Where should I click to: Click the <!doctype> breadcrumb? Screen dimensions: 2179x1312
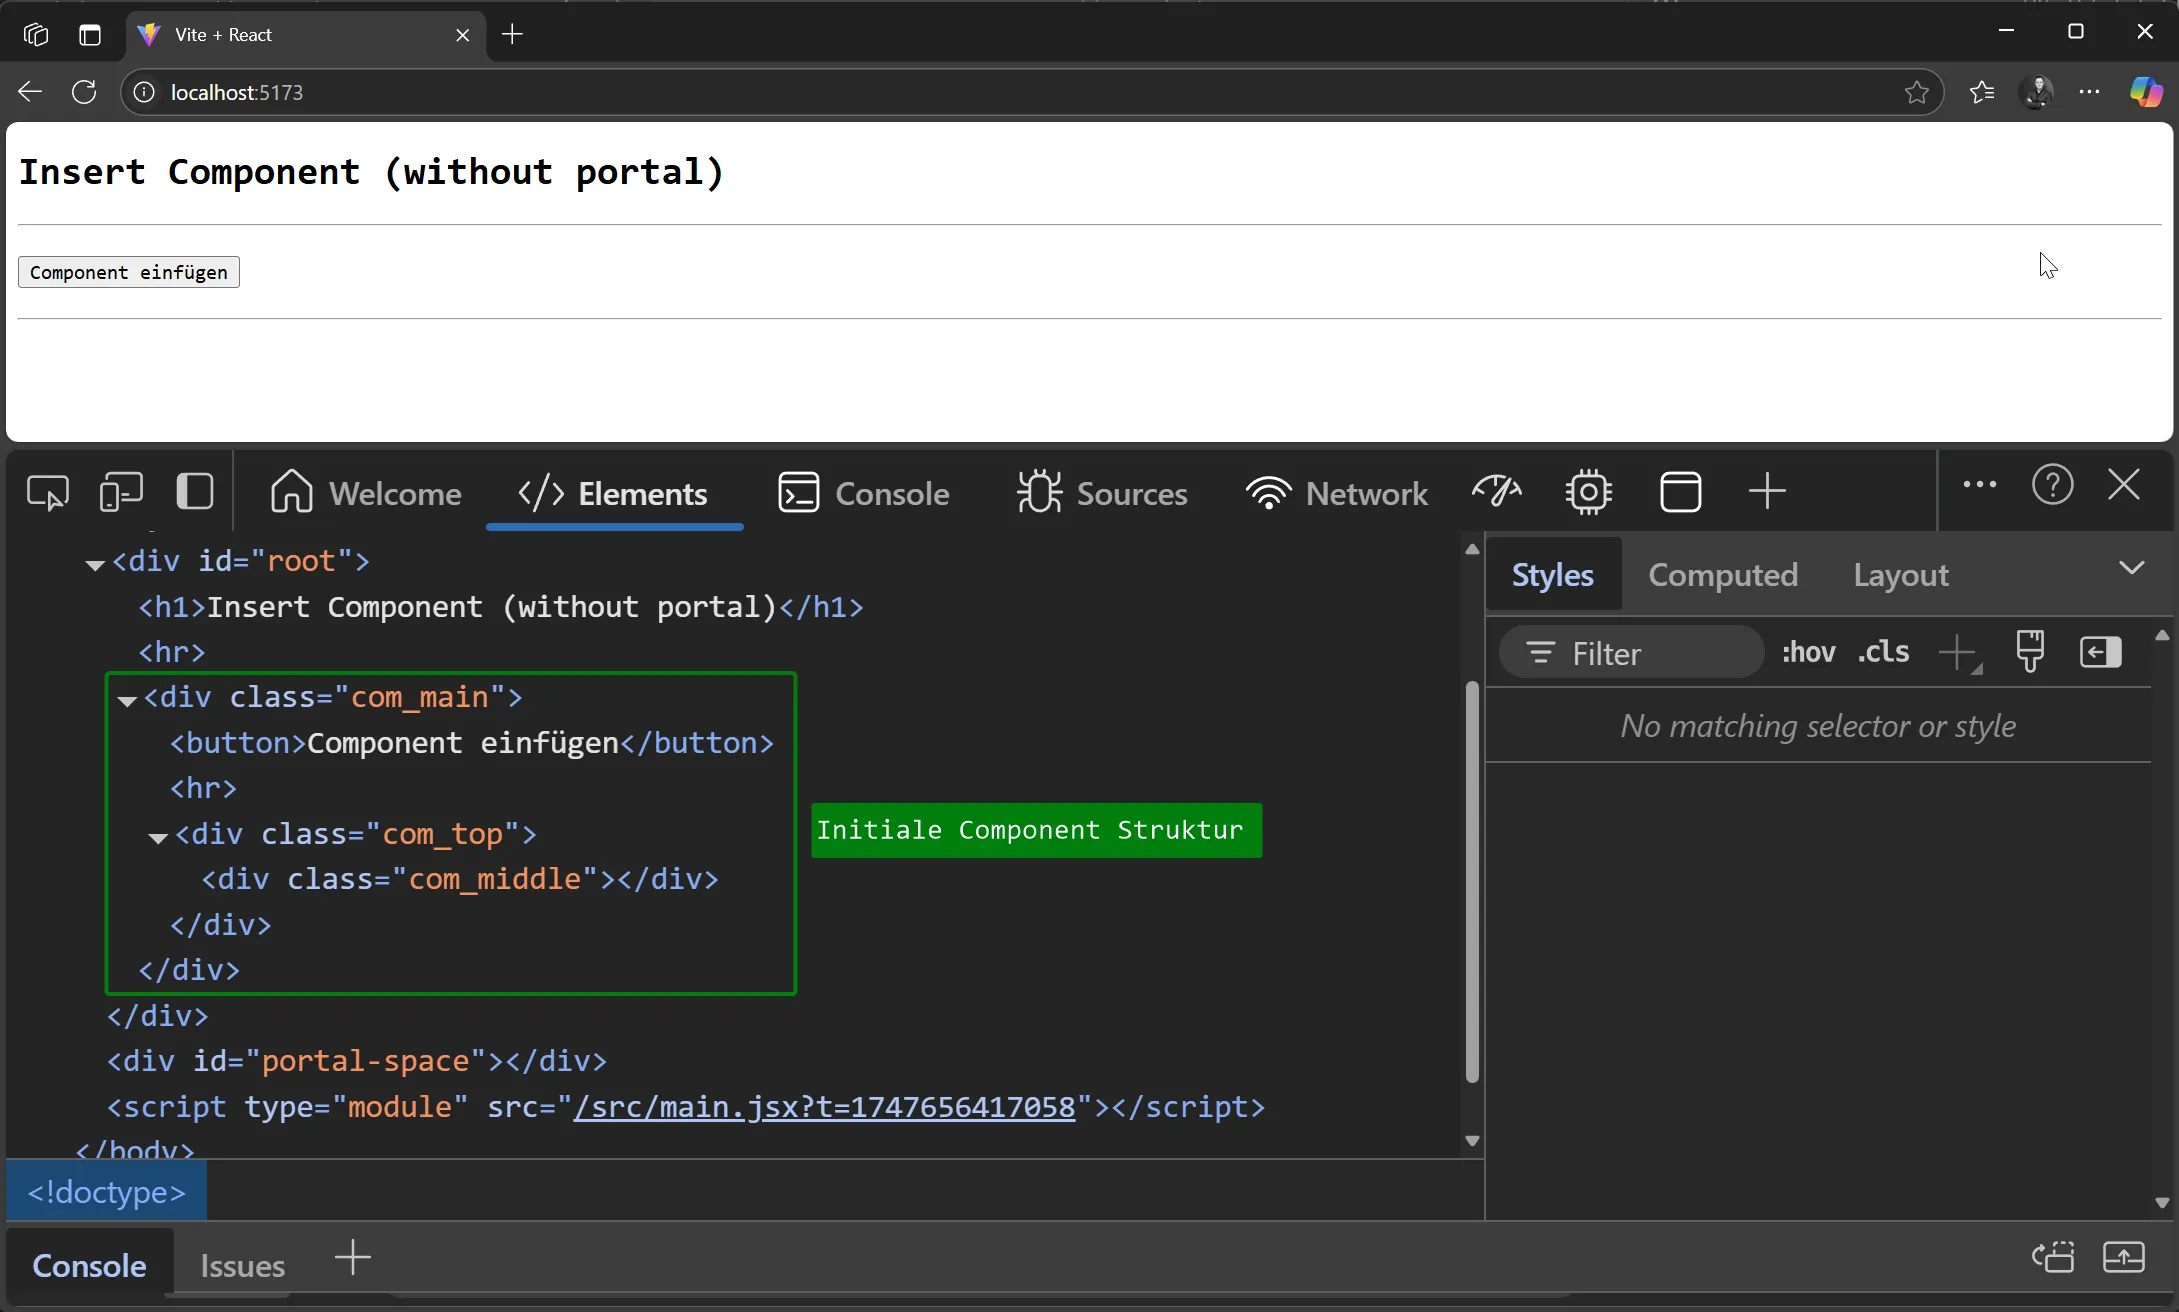point(106,1192)
